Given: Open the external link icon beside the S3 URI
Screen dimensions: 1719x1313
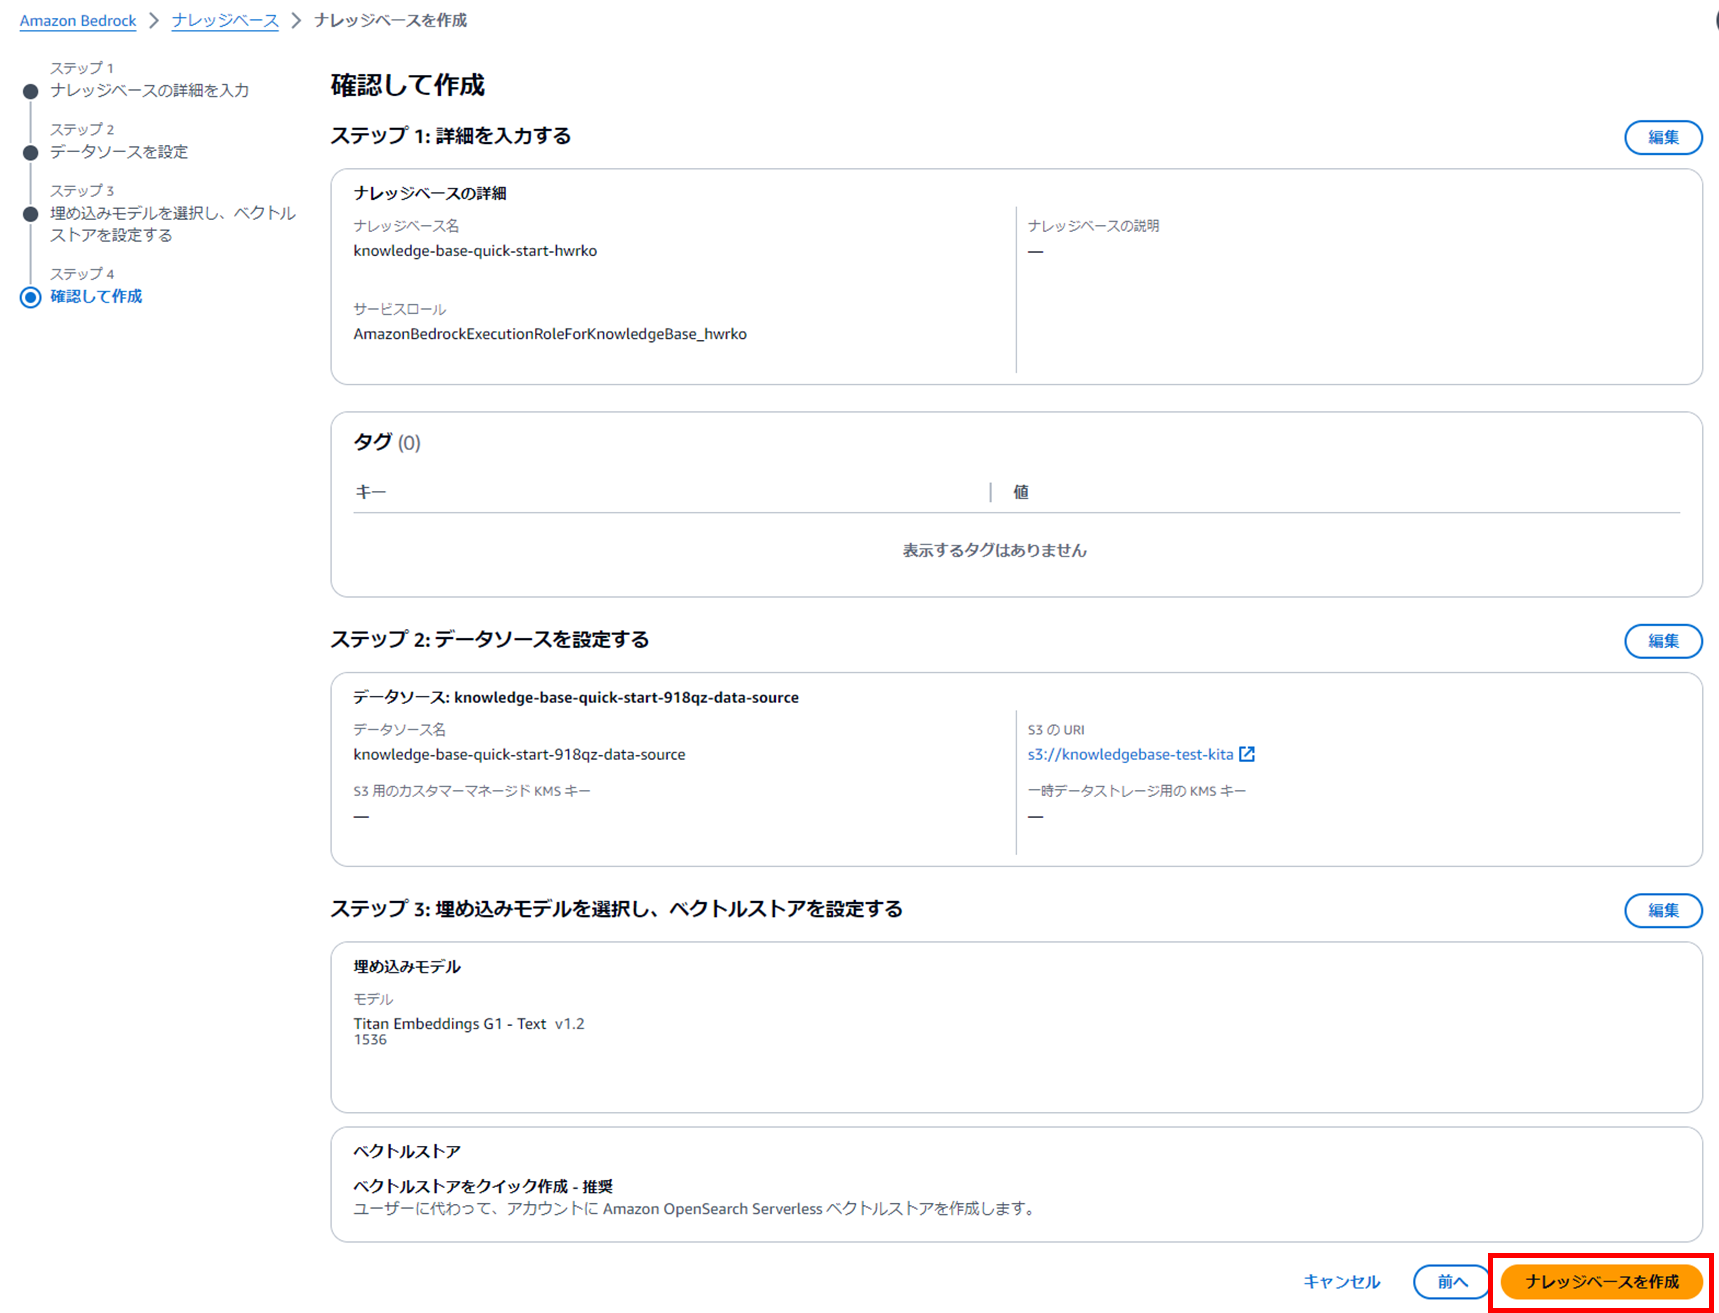Looking at the screenshot, I should [x=1247, y=754].
